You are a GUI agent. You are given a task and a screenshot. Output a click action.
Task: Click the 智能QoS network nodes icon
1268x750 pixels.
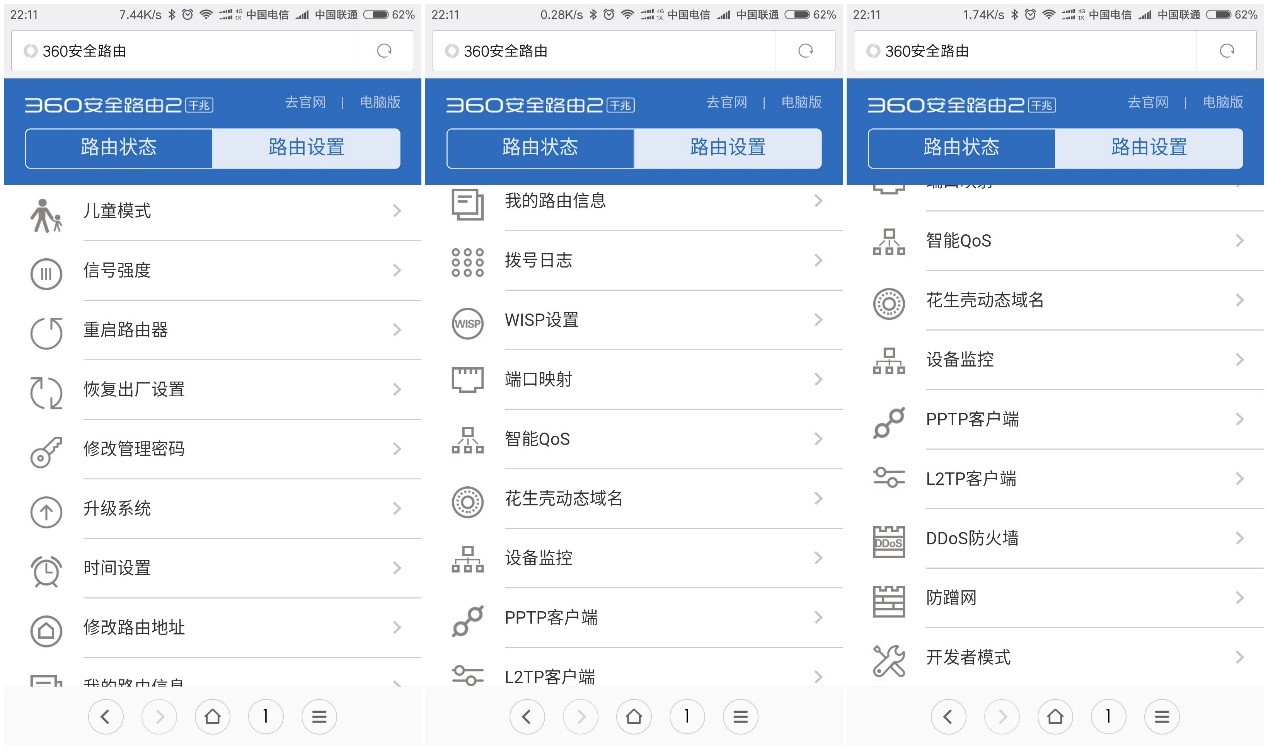click(x=467, y=439)
